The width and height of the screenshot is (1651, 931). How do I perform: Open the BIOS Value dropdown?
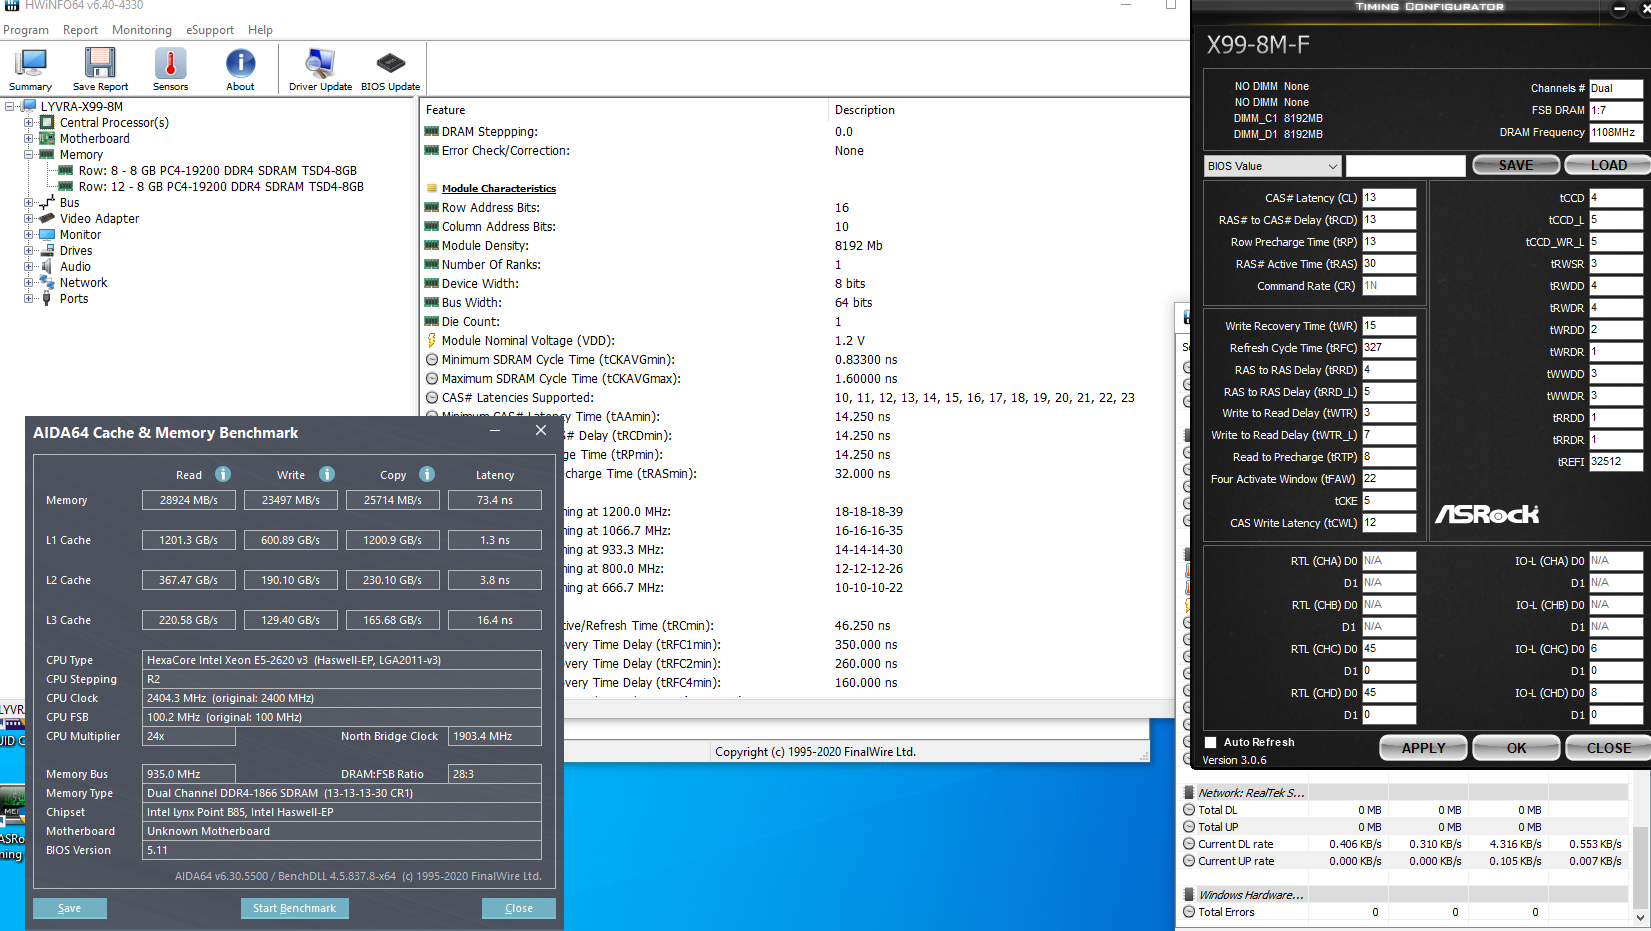pyautogui.click(x=1272, y=166)
